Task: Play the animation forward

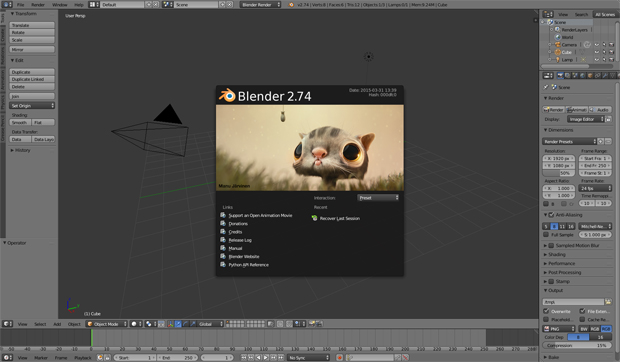Action: [266, 358]
